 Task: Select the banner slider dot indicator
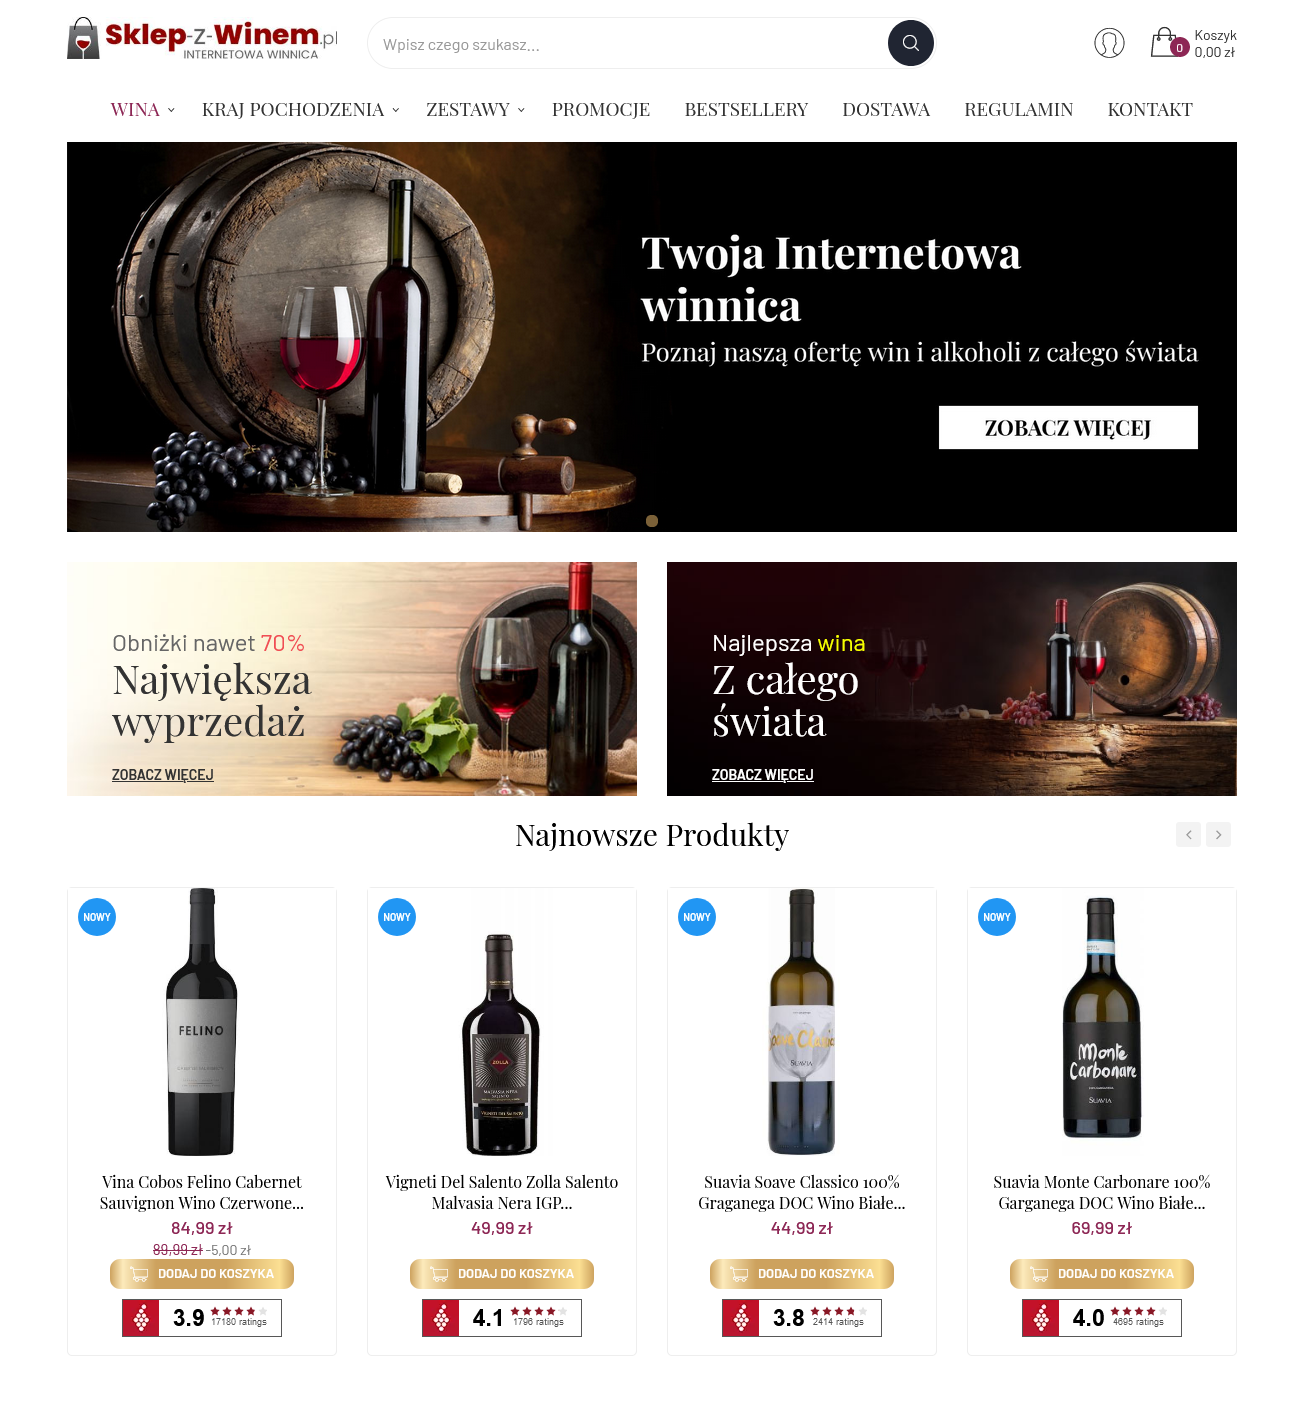coord(652,521)
